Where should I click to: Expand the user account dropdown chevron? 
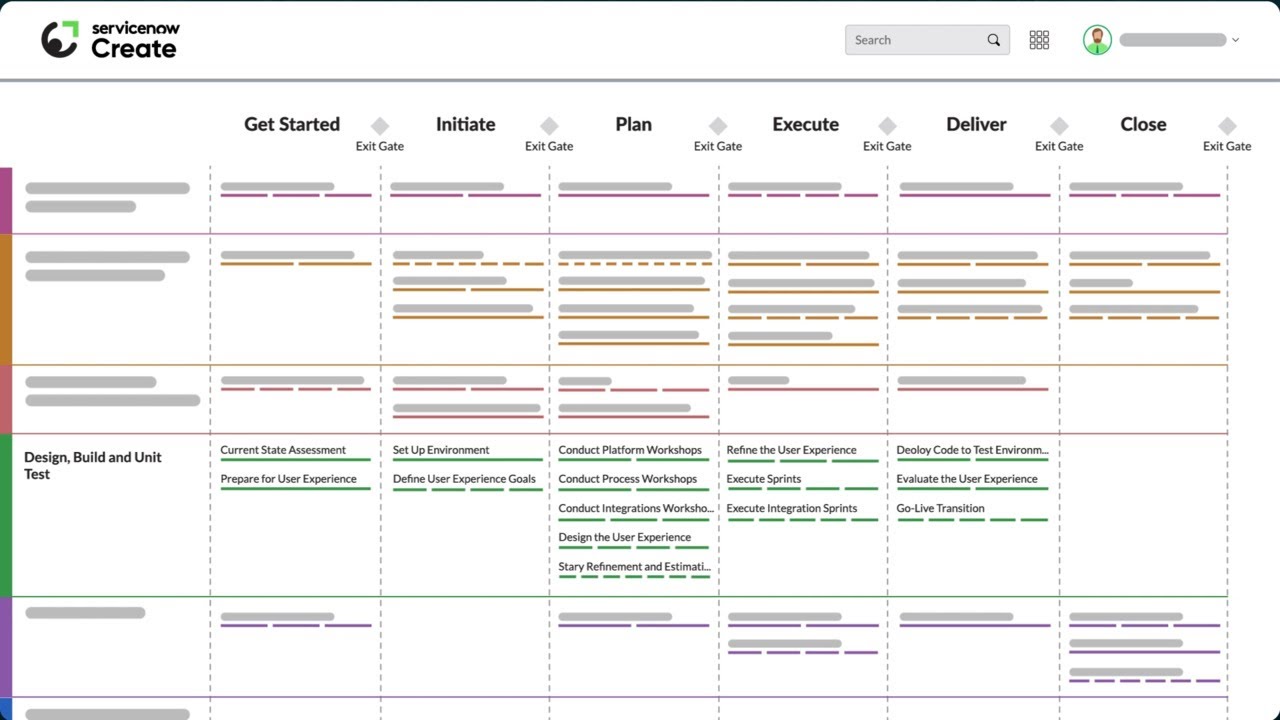coord(1235,40)
